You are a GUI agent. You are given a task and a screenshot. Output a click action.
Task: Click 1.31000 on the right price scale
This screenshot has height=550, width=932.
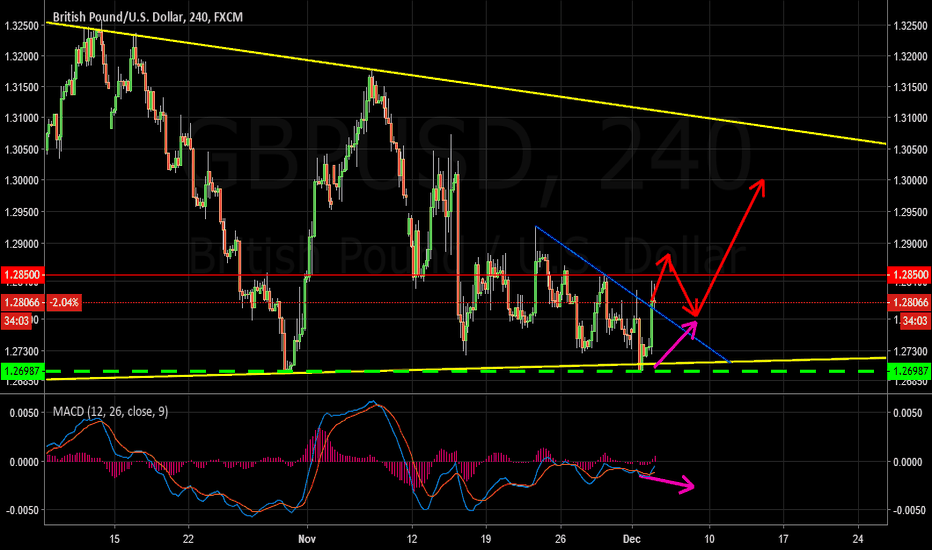(x=911, y=118)
